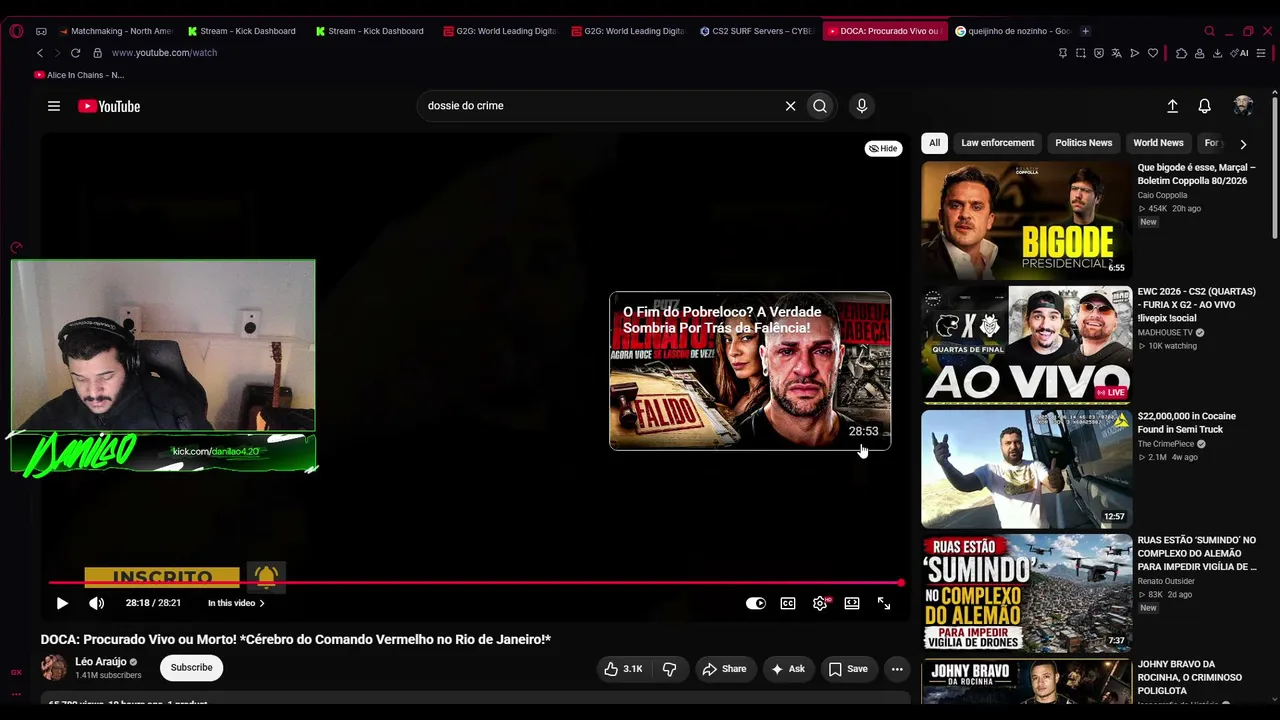This screenshot has height=720, width=1280.
Task: Open the Ask AI button
Action: [788, 669]
